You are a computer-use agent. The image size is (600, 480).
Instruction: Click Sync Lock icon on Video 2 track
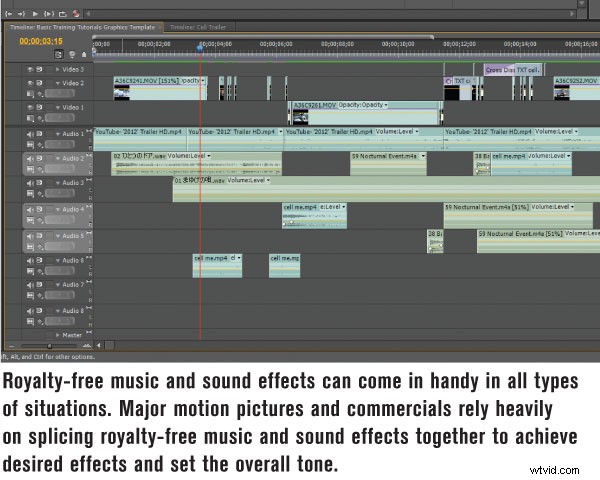tap(39, 83)
